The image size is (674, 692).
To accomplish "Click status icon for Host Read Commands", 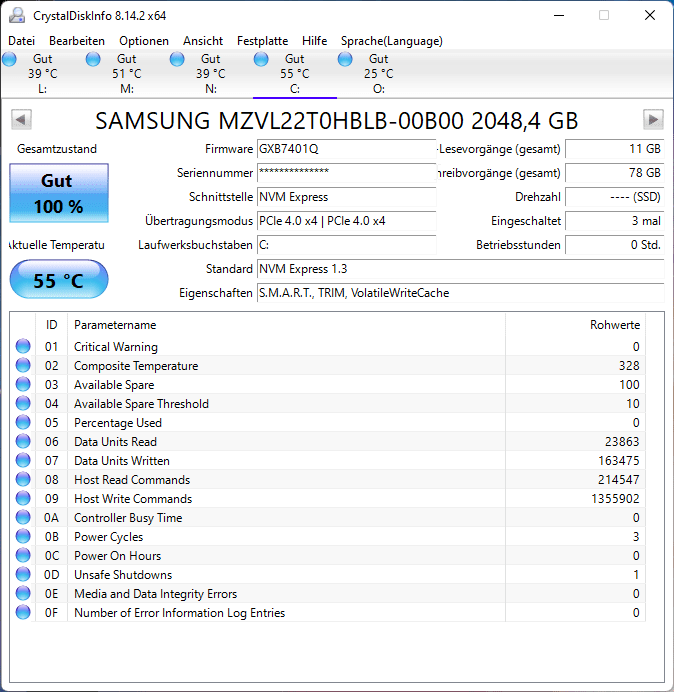I will click(23, 479).
